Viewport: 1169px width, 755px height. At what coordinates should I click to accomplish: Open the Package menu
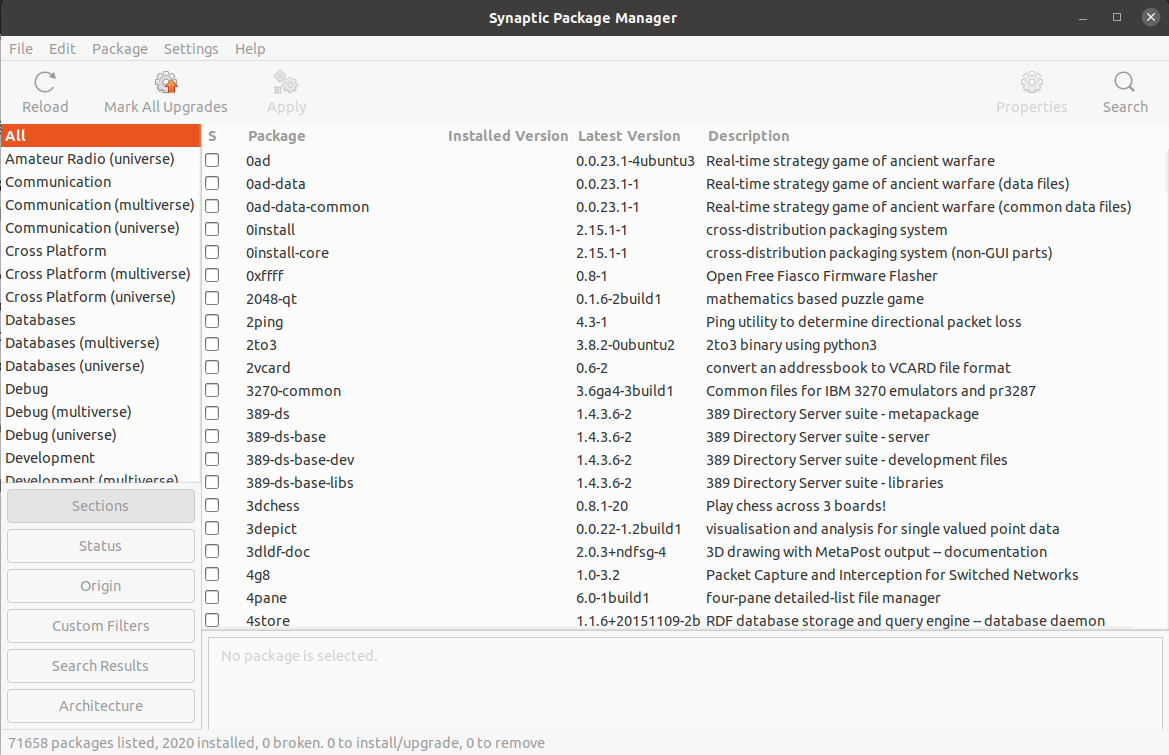coord(119,48)
